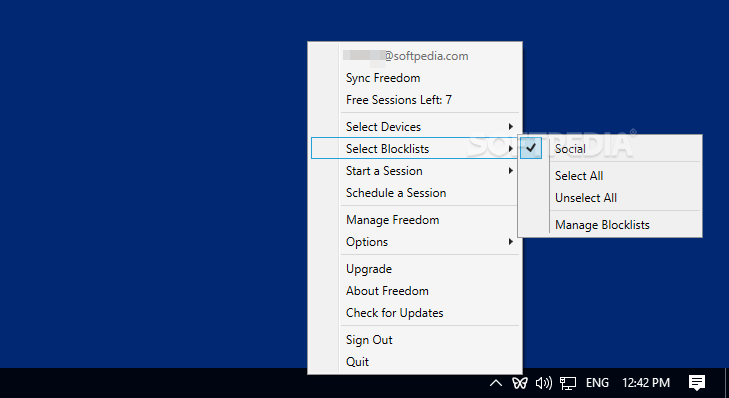Screen dimensions: 729x398
Task: Click the Show desktop strip
Action: pyautogui.click(x=727, y=383)
